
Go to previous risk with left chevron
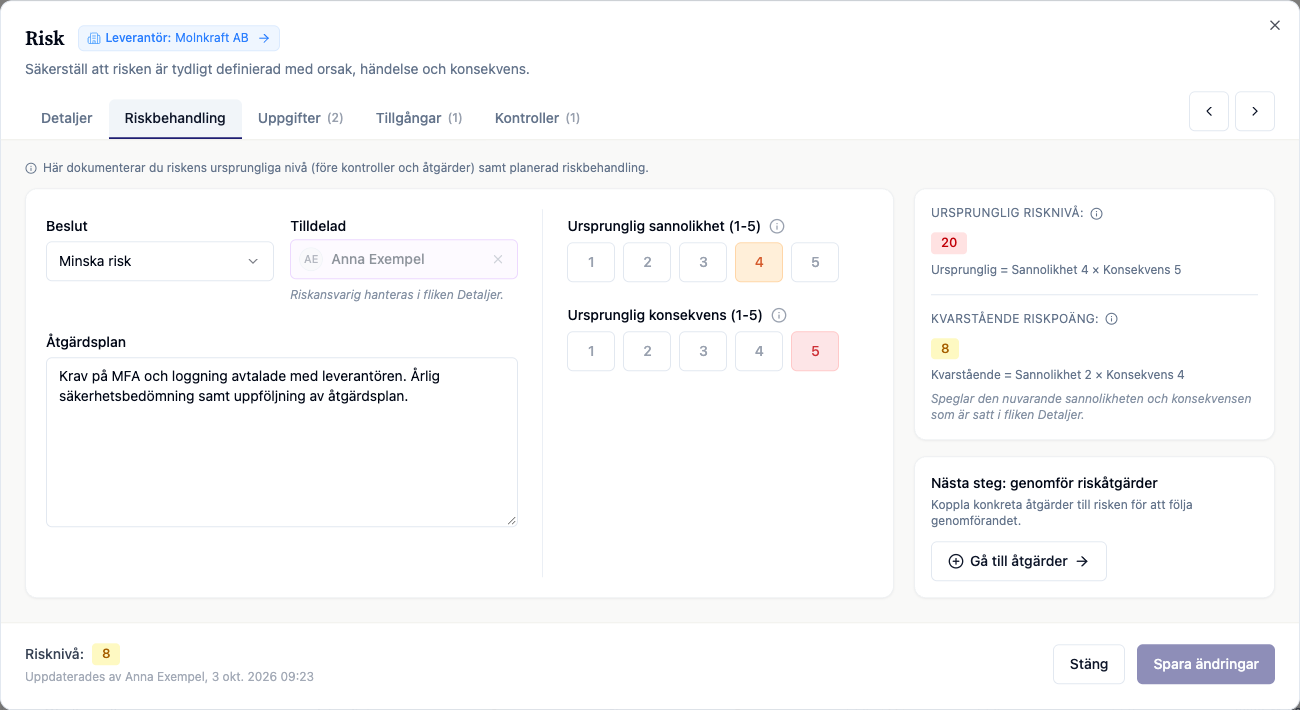click(1209, 111)
